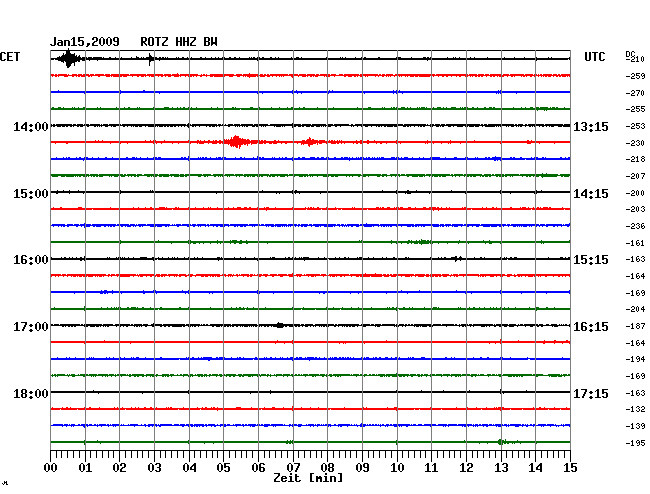This screenshot has height=494, width=650.
Task: Click the DC offset value -204
Action: 635,309
